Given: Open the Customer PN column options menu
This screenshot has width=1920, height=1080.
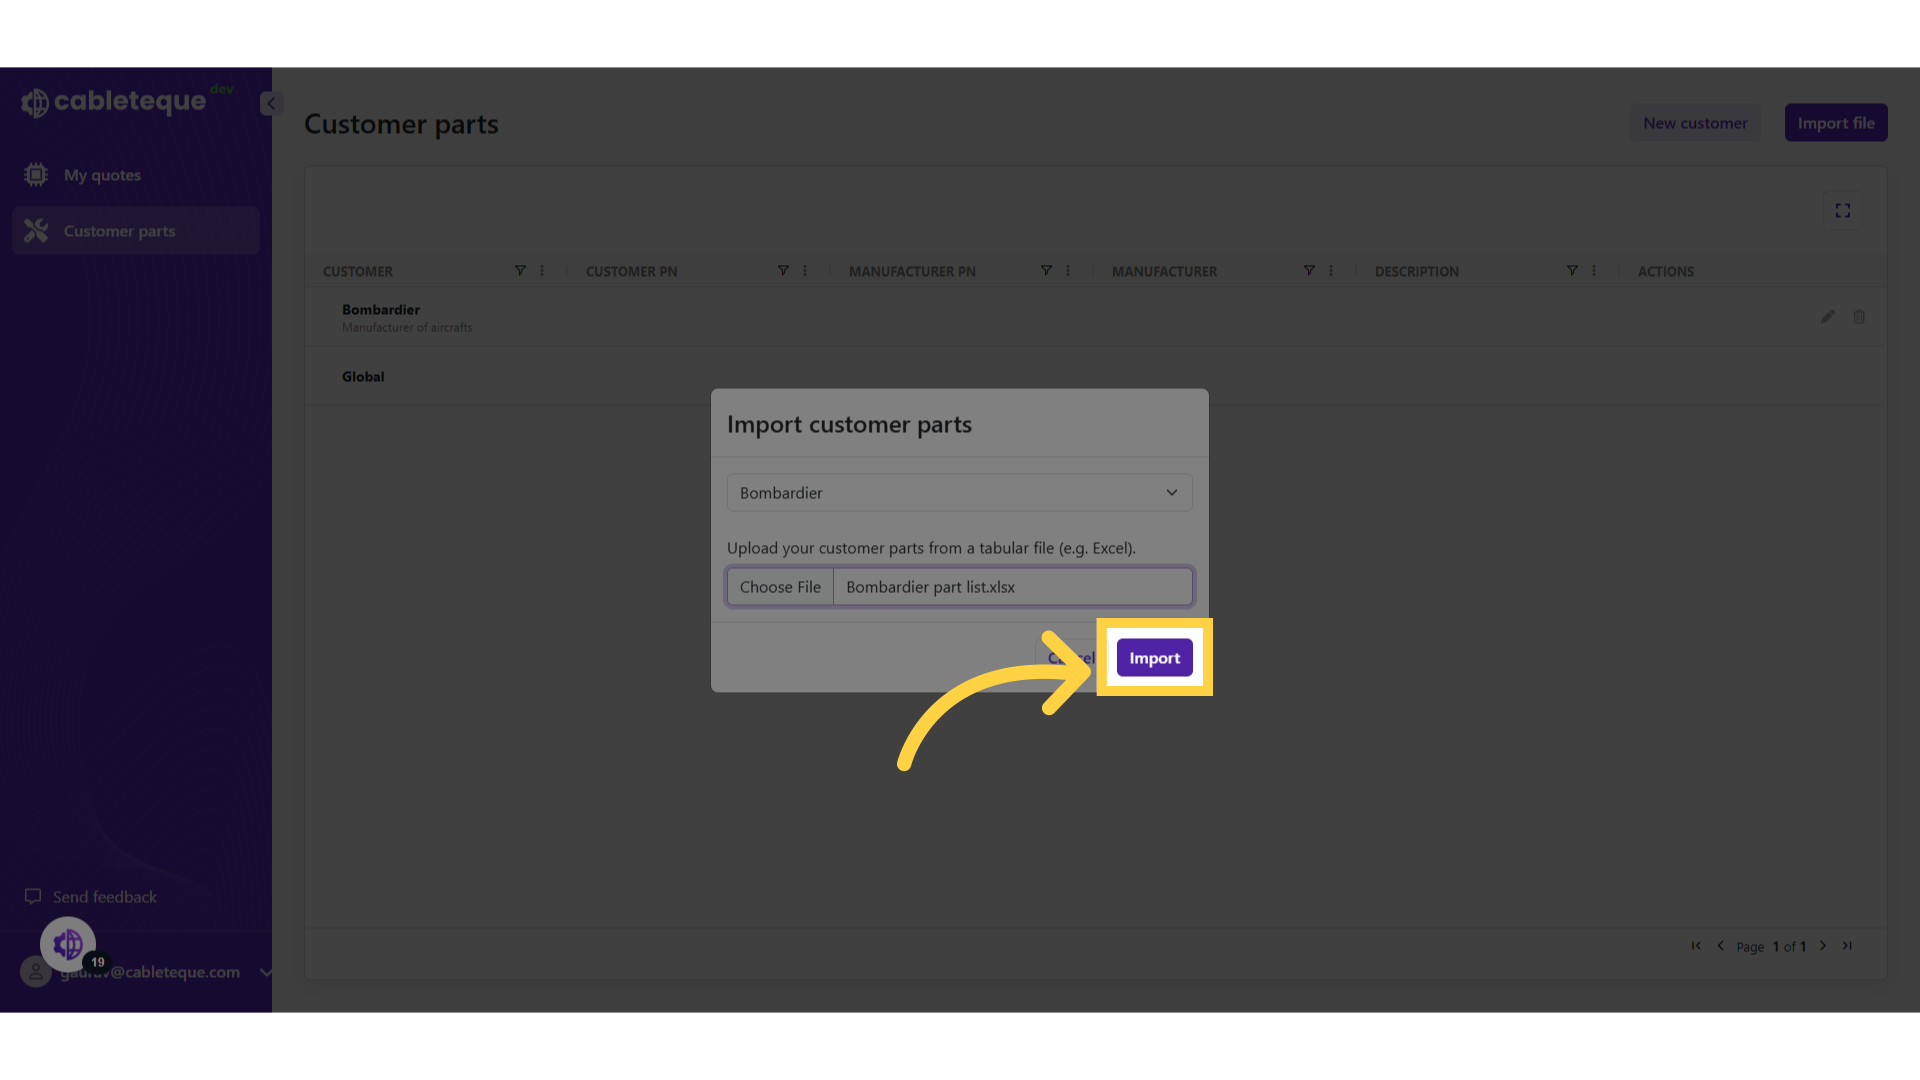Looking at the screenshot, I should (805, 270).
